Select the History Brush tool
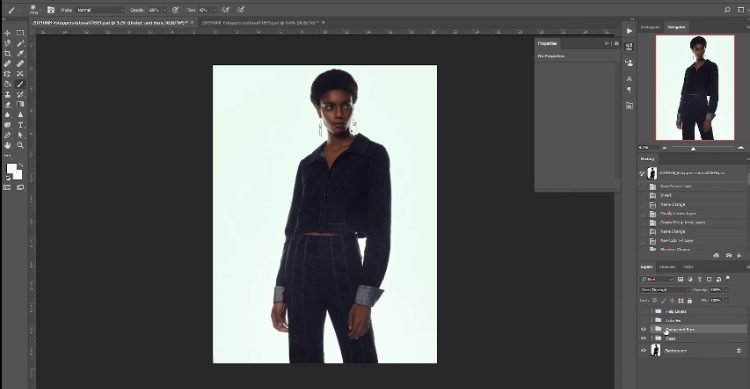Image resolution: width=750 pixels, height=389 pixels. (20, 94)
